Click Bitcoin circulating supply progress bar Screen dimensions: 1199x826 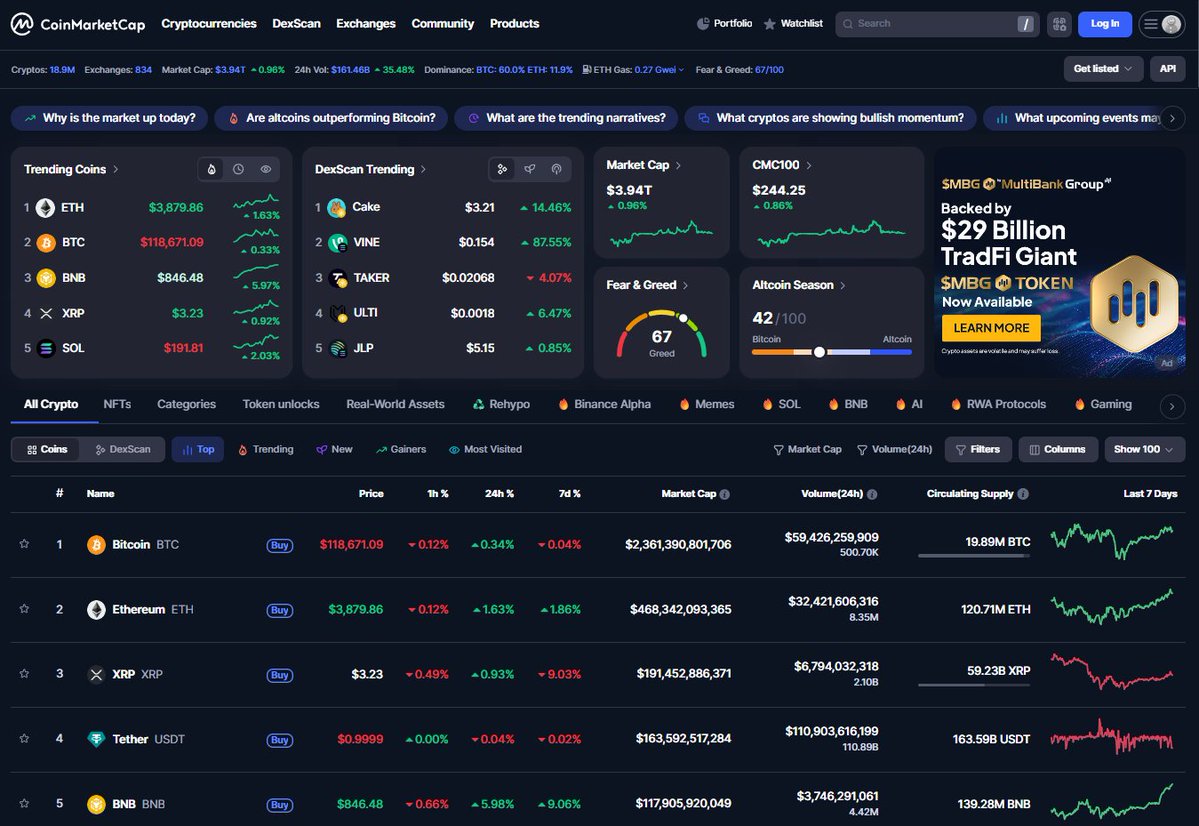(x=974, y=555)
